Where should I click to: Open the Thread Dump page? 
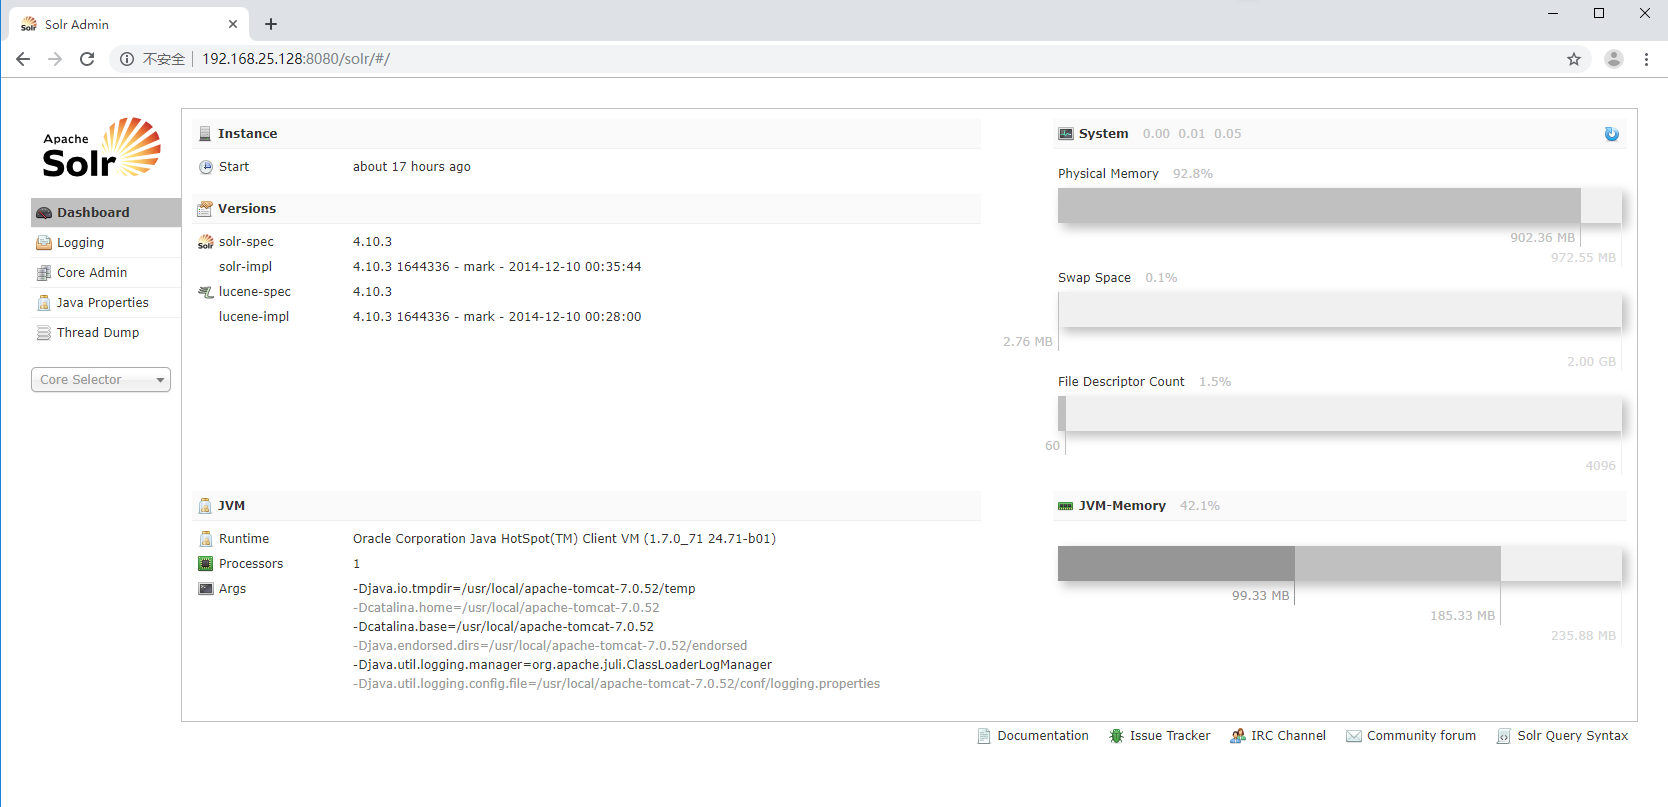click(106, 333)
